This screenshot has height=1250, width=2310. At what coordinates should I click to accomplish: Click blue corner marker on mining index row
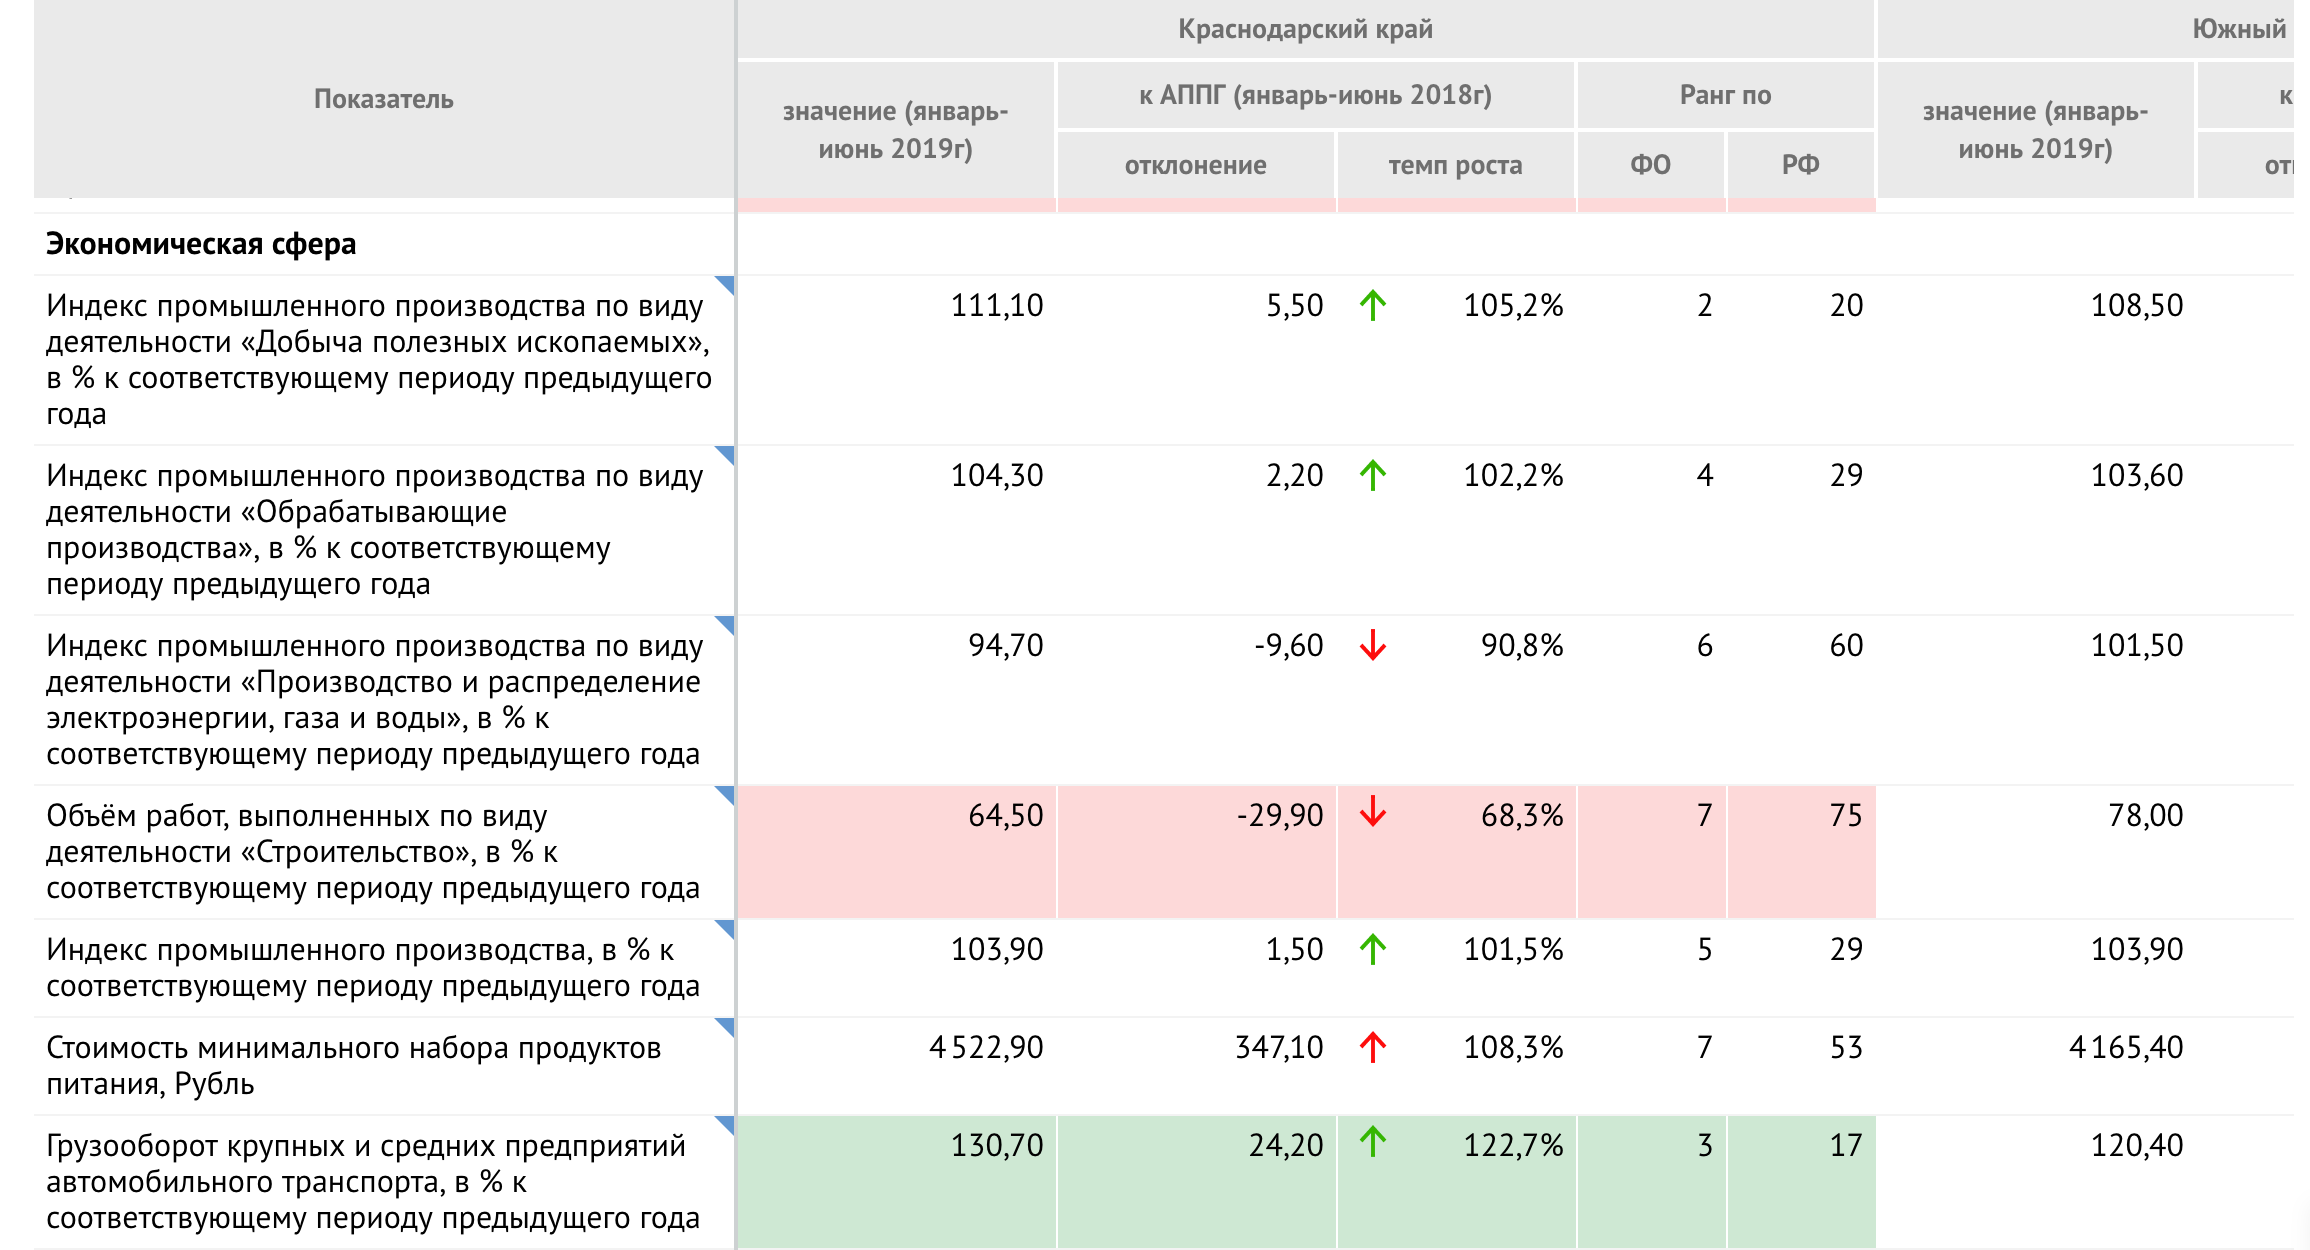tap(726, 284)
